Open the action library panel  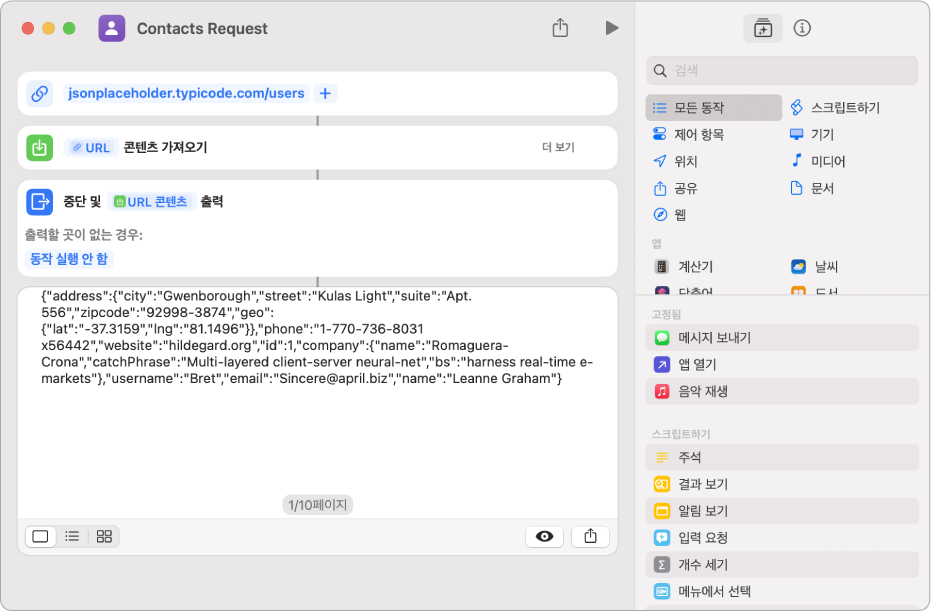tap(762, 28)
